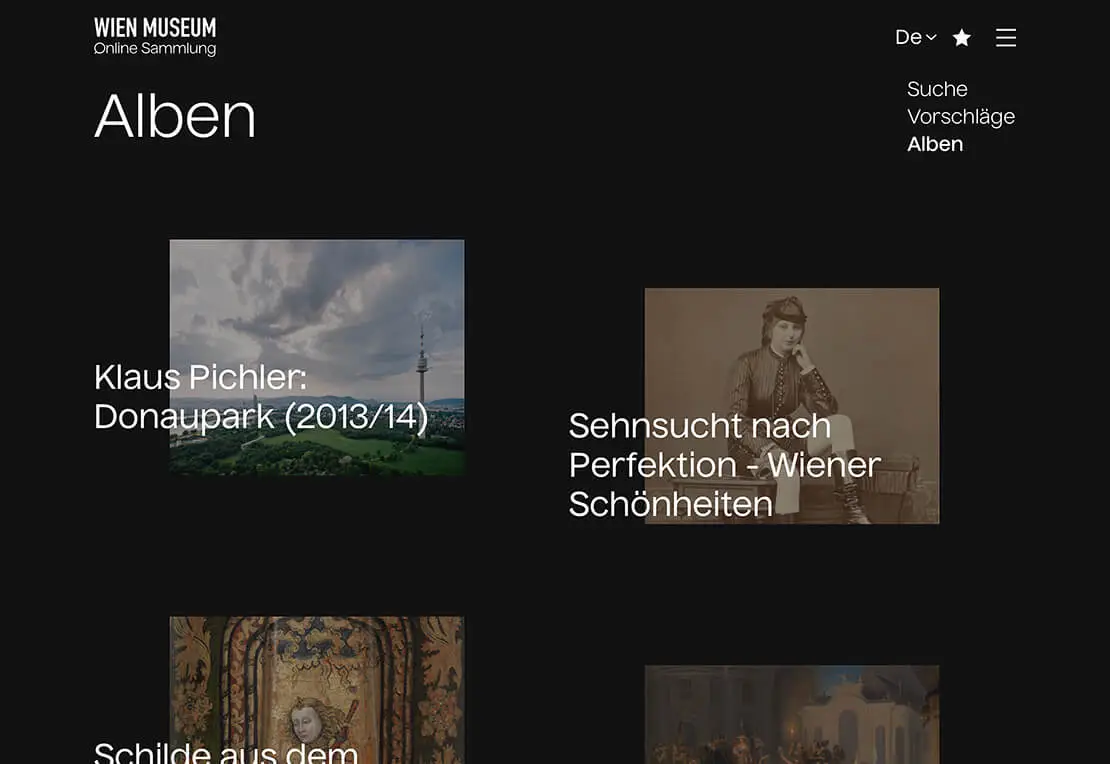Click the Sehnsucht nach Perfektion title text
Viewport: 1110px width, 764px height.
[x=724, y=465]
